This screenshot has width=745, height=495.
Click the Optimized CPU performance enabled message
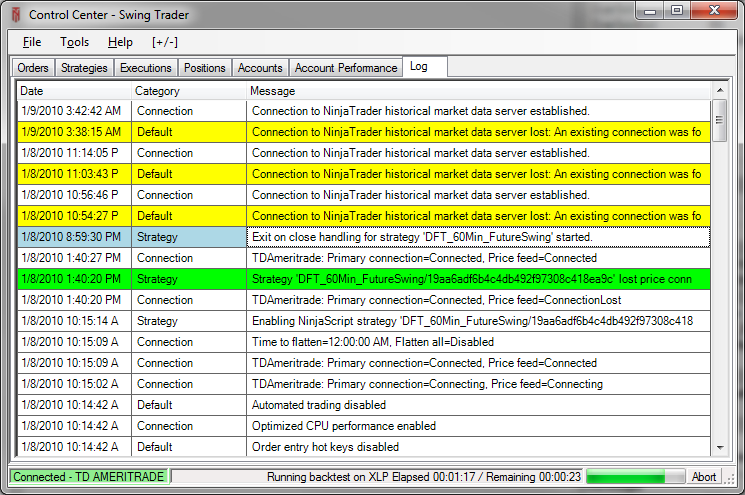point(478,426)
